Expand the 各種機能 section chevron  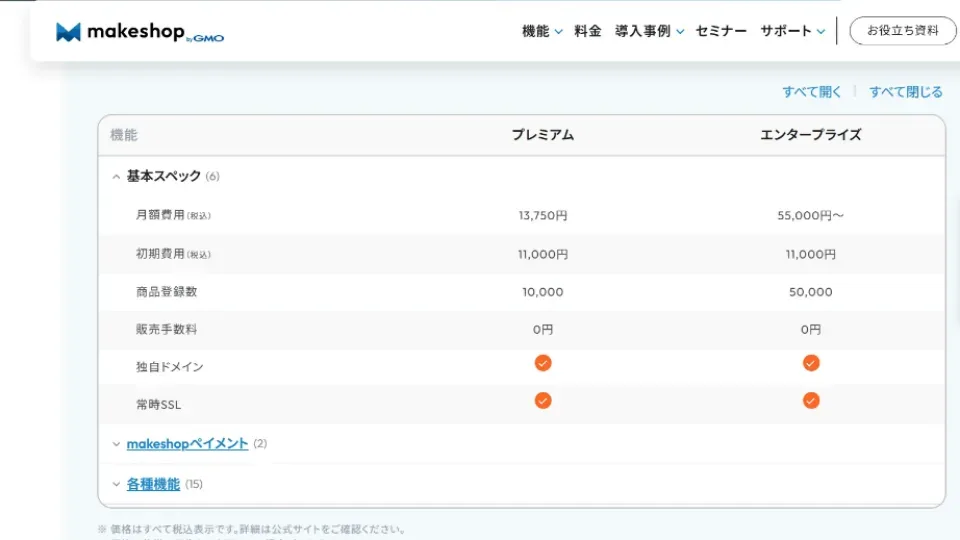click(116, 484)
